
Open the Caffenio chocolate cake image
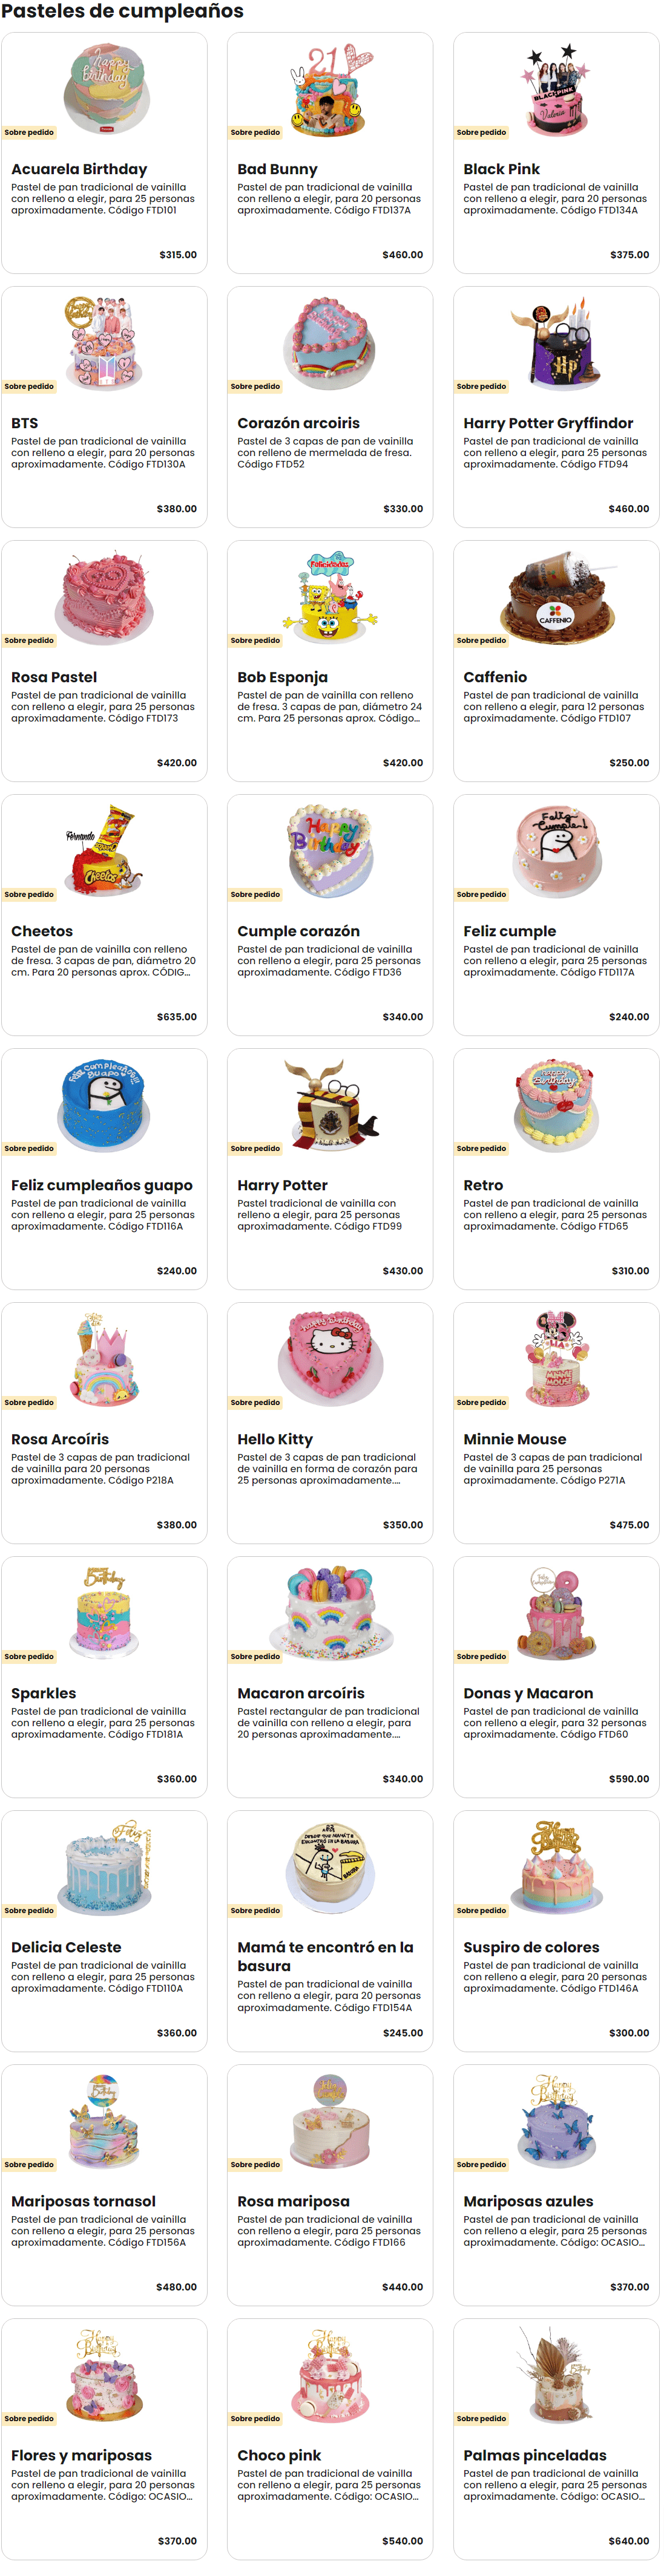[556, 596]
